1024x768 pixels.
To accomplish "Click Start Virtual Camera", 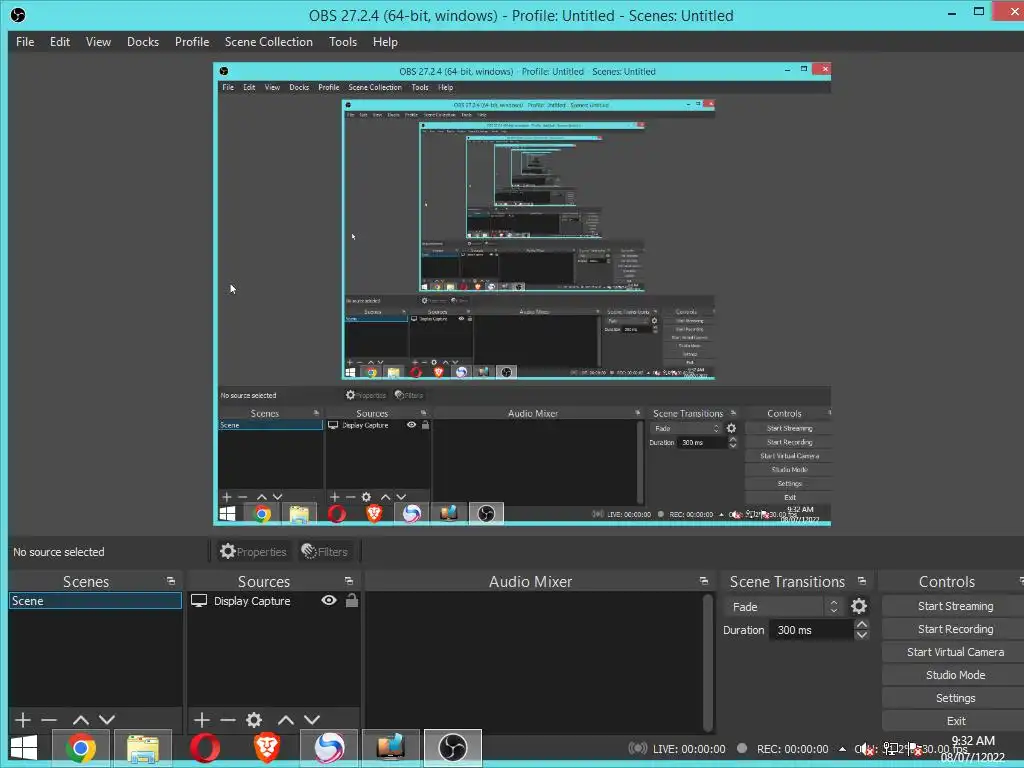I will 955,652.
